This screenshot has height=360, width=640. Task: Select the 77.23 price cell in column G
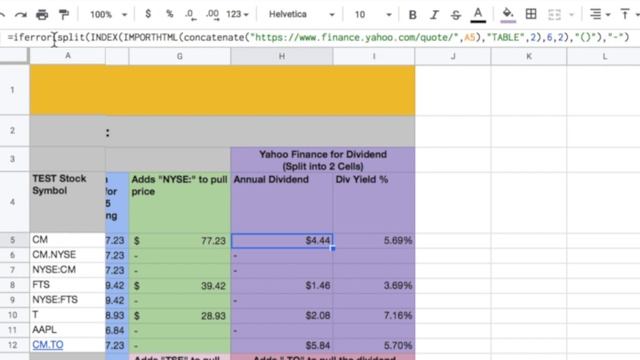click(180, 240)
